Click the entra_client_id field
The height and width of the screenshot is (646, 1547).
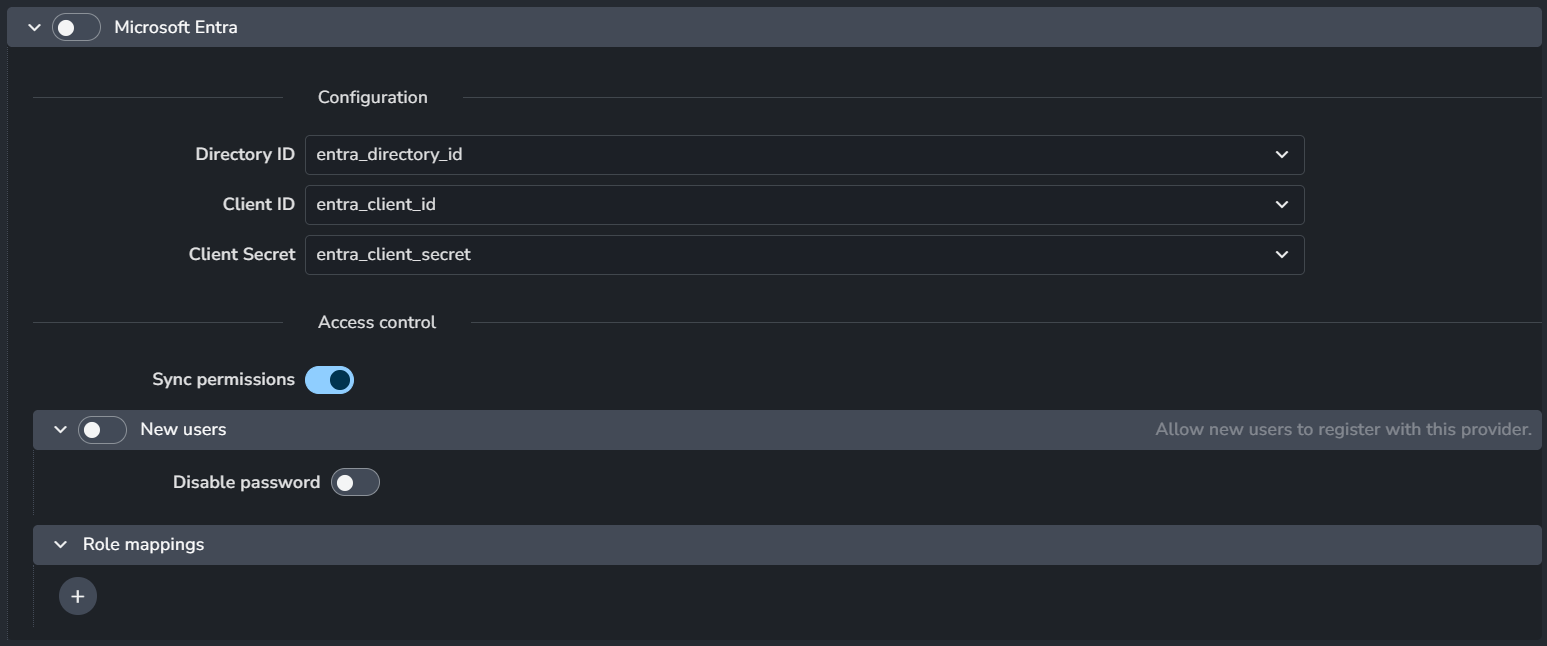click(x=805, y=205)
